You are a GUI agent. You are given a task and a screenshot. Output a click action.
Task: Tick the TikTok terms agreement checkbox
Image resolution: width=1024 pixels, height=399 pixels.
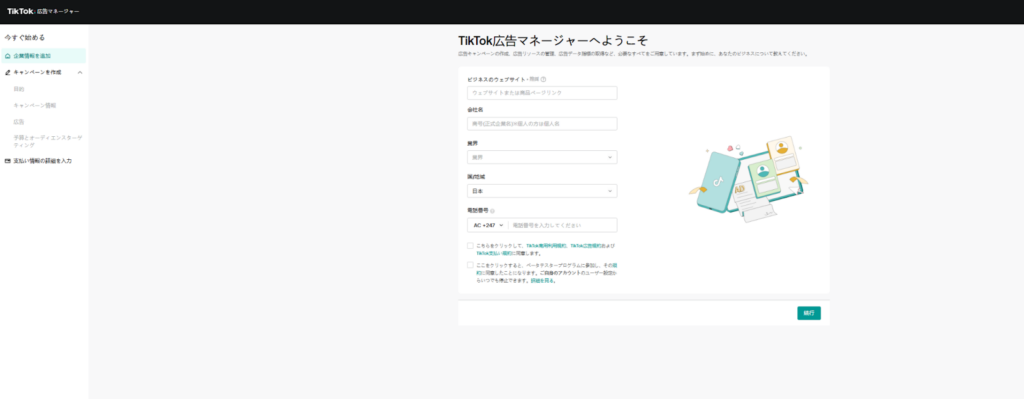[470, 246]
